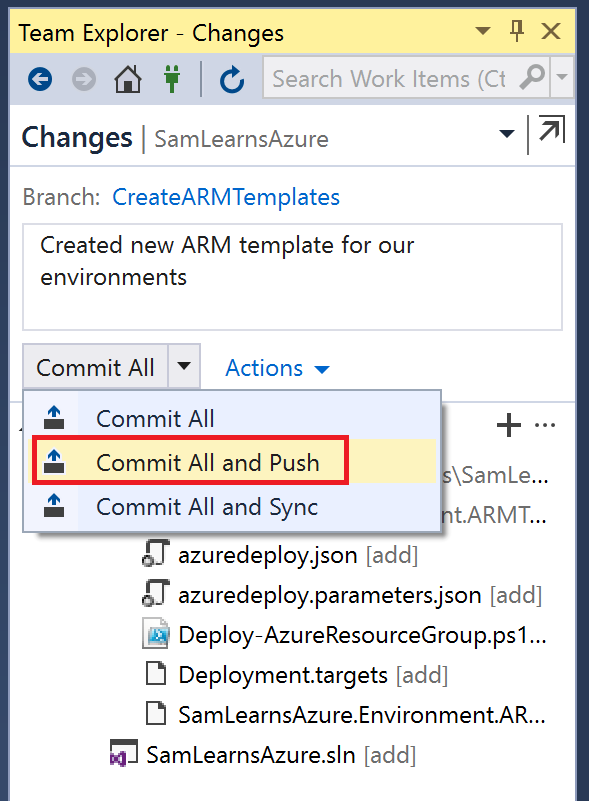
Task: Choose Commit All and Sync
Action: 206,506
